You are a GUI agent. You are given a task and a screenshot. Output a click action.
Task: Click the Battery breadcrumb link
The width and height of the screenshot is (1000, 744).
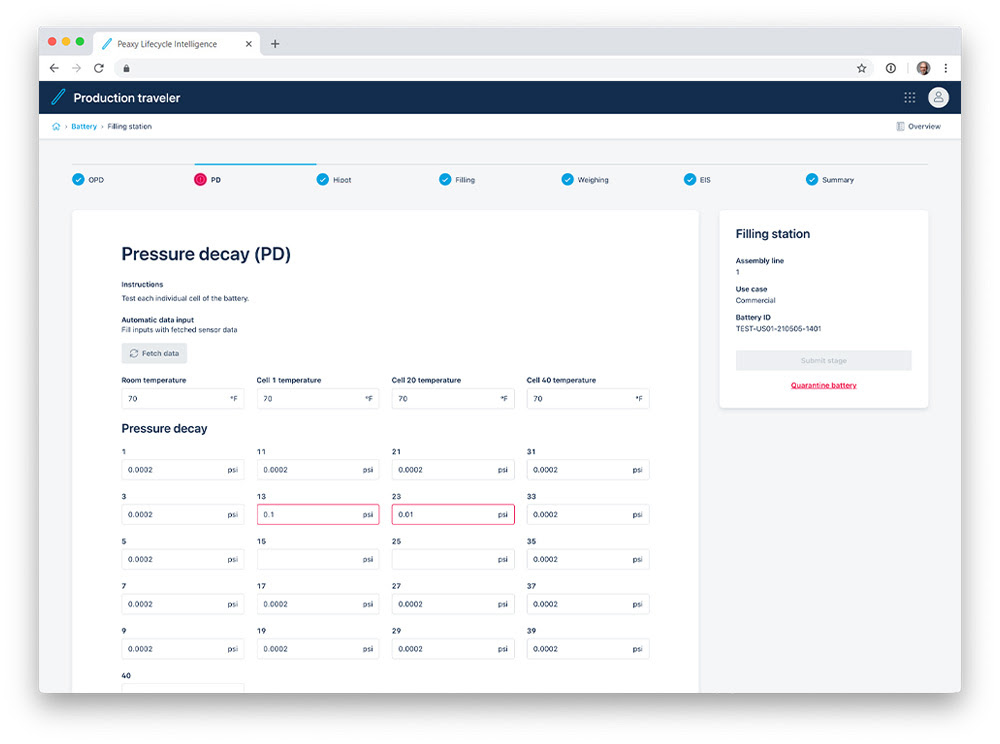click(x=84, y=127)
